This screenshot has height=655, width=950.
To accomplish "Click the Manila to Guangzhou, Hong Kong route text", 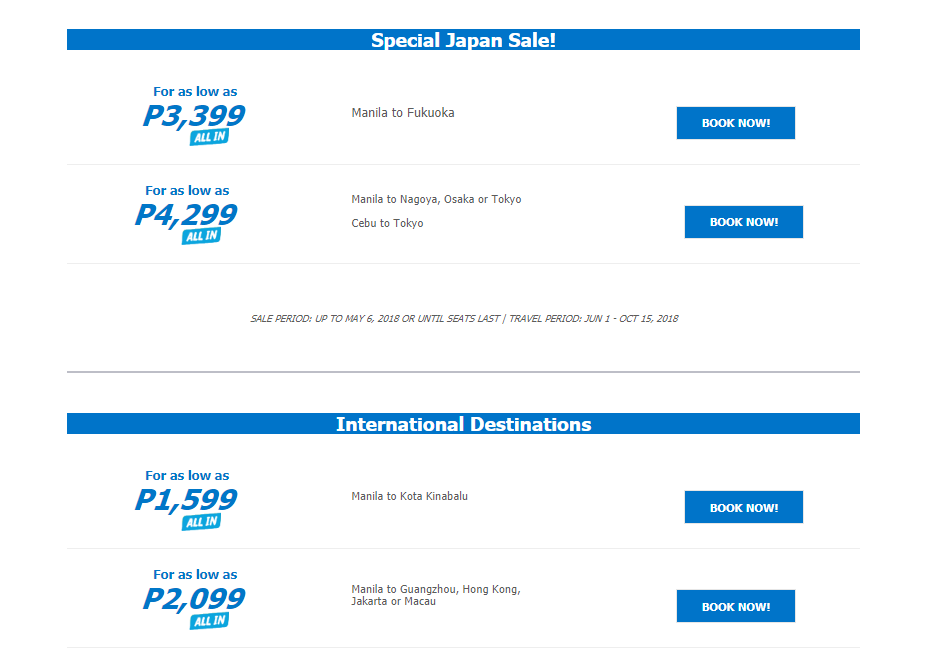I will (x=436, y=589).
